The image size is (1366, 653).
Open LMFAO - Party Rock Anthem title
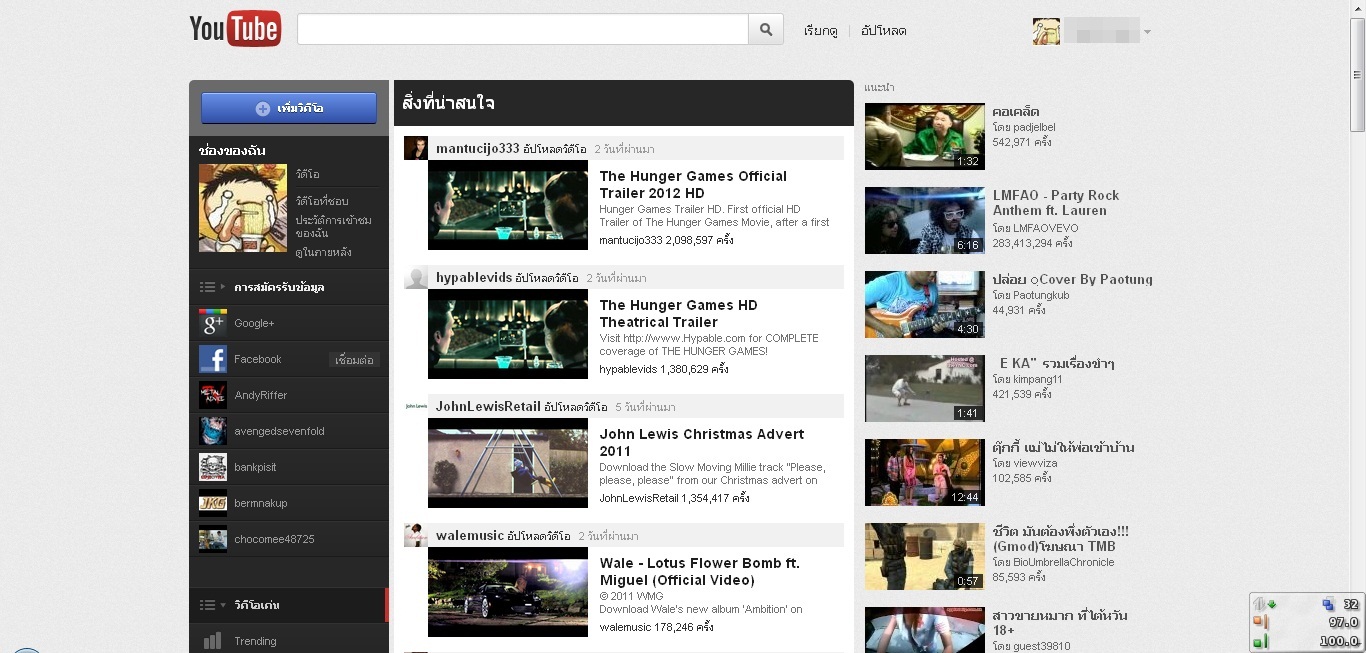tap(1056, 203)
